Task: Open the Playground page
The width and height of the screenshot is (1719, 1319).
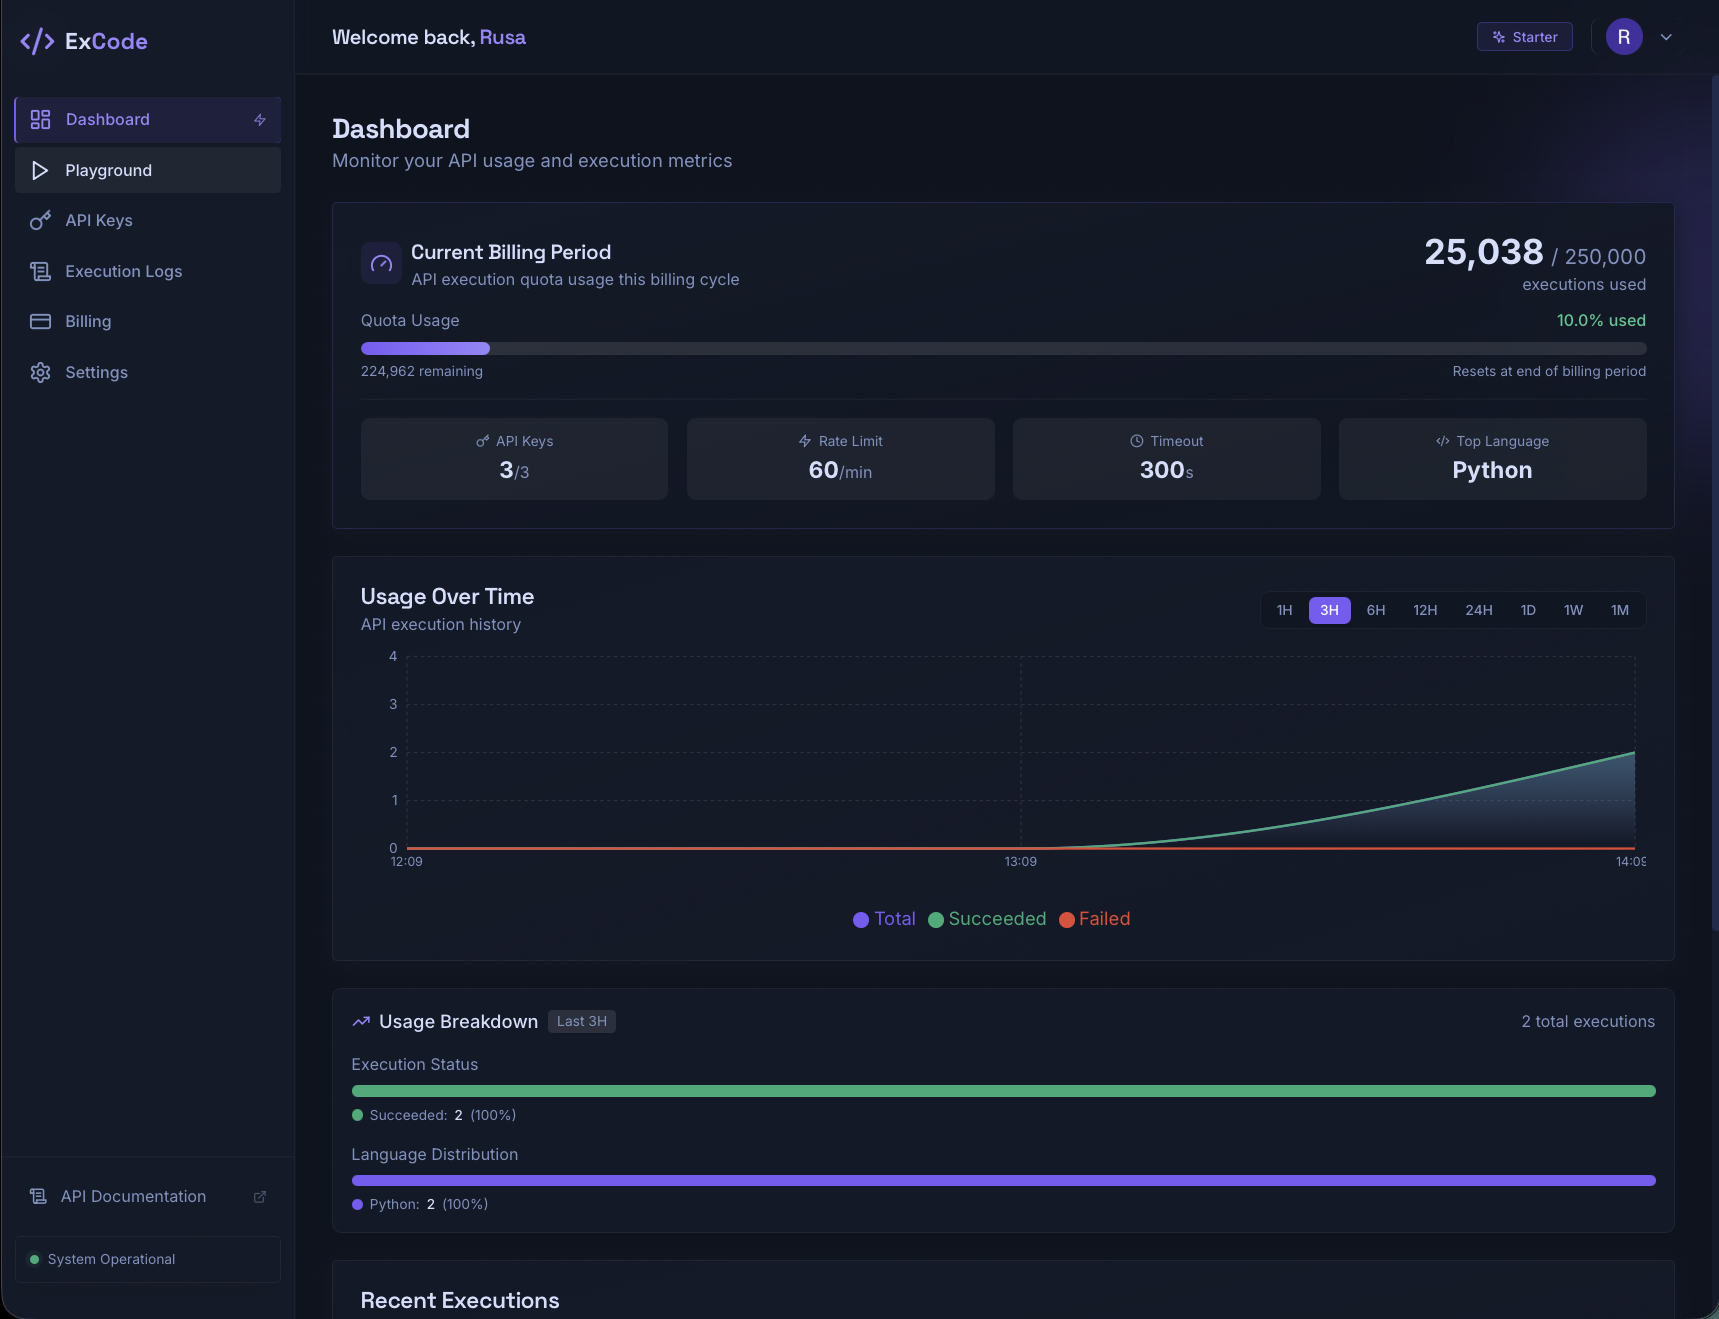Action: point(148,171)
